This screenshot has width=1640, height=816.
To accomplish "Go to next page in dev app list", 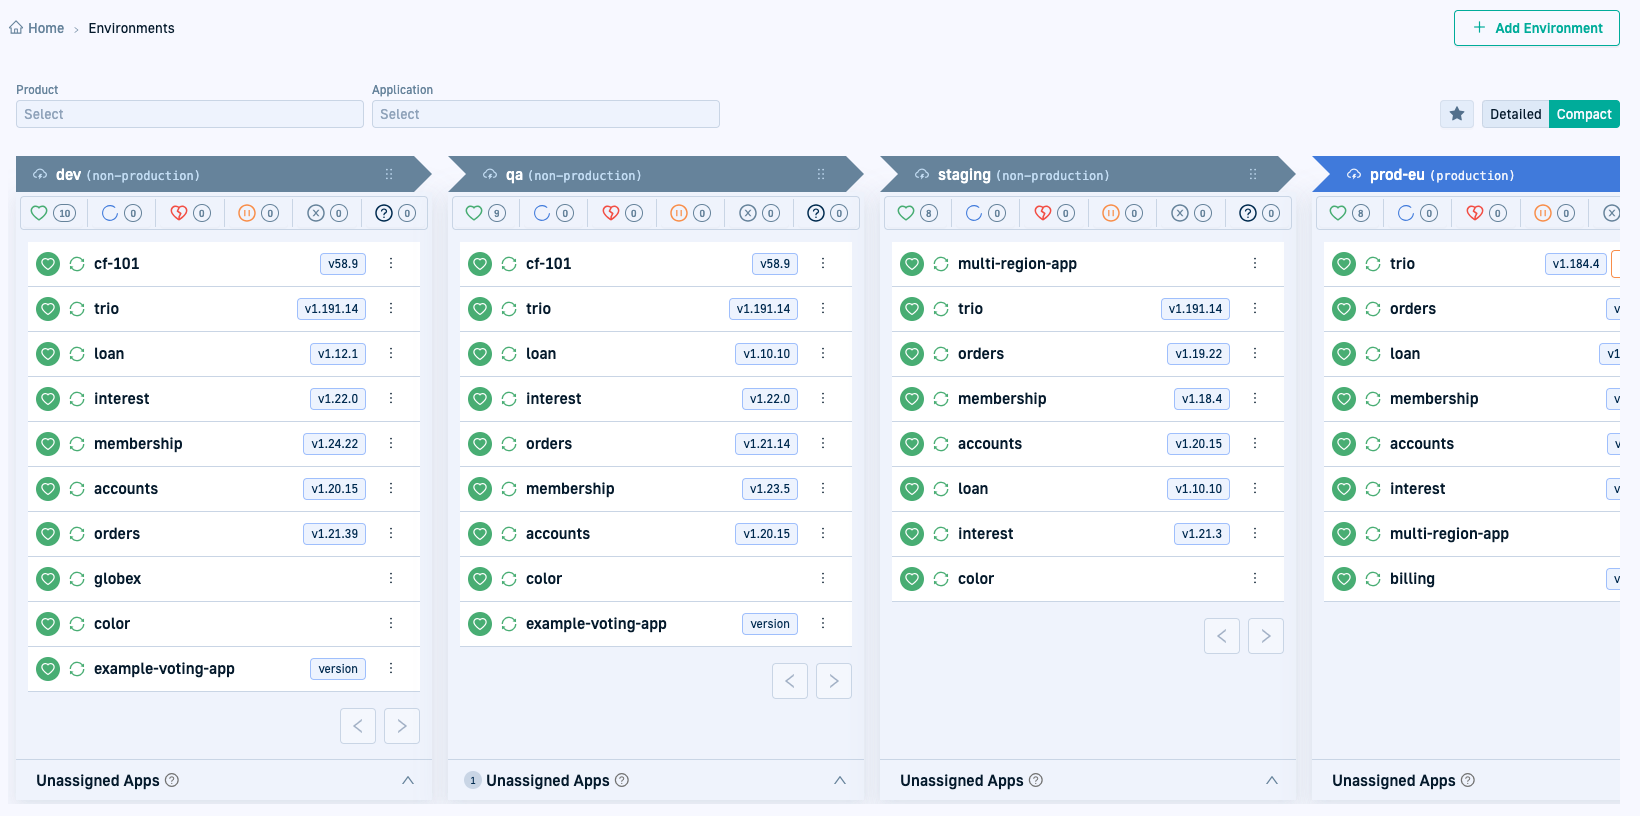I will tap(402, 726).
